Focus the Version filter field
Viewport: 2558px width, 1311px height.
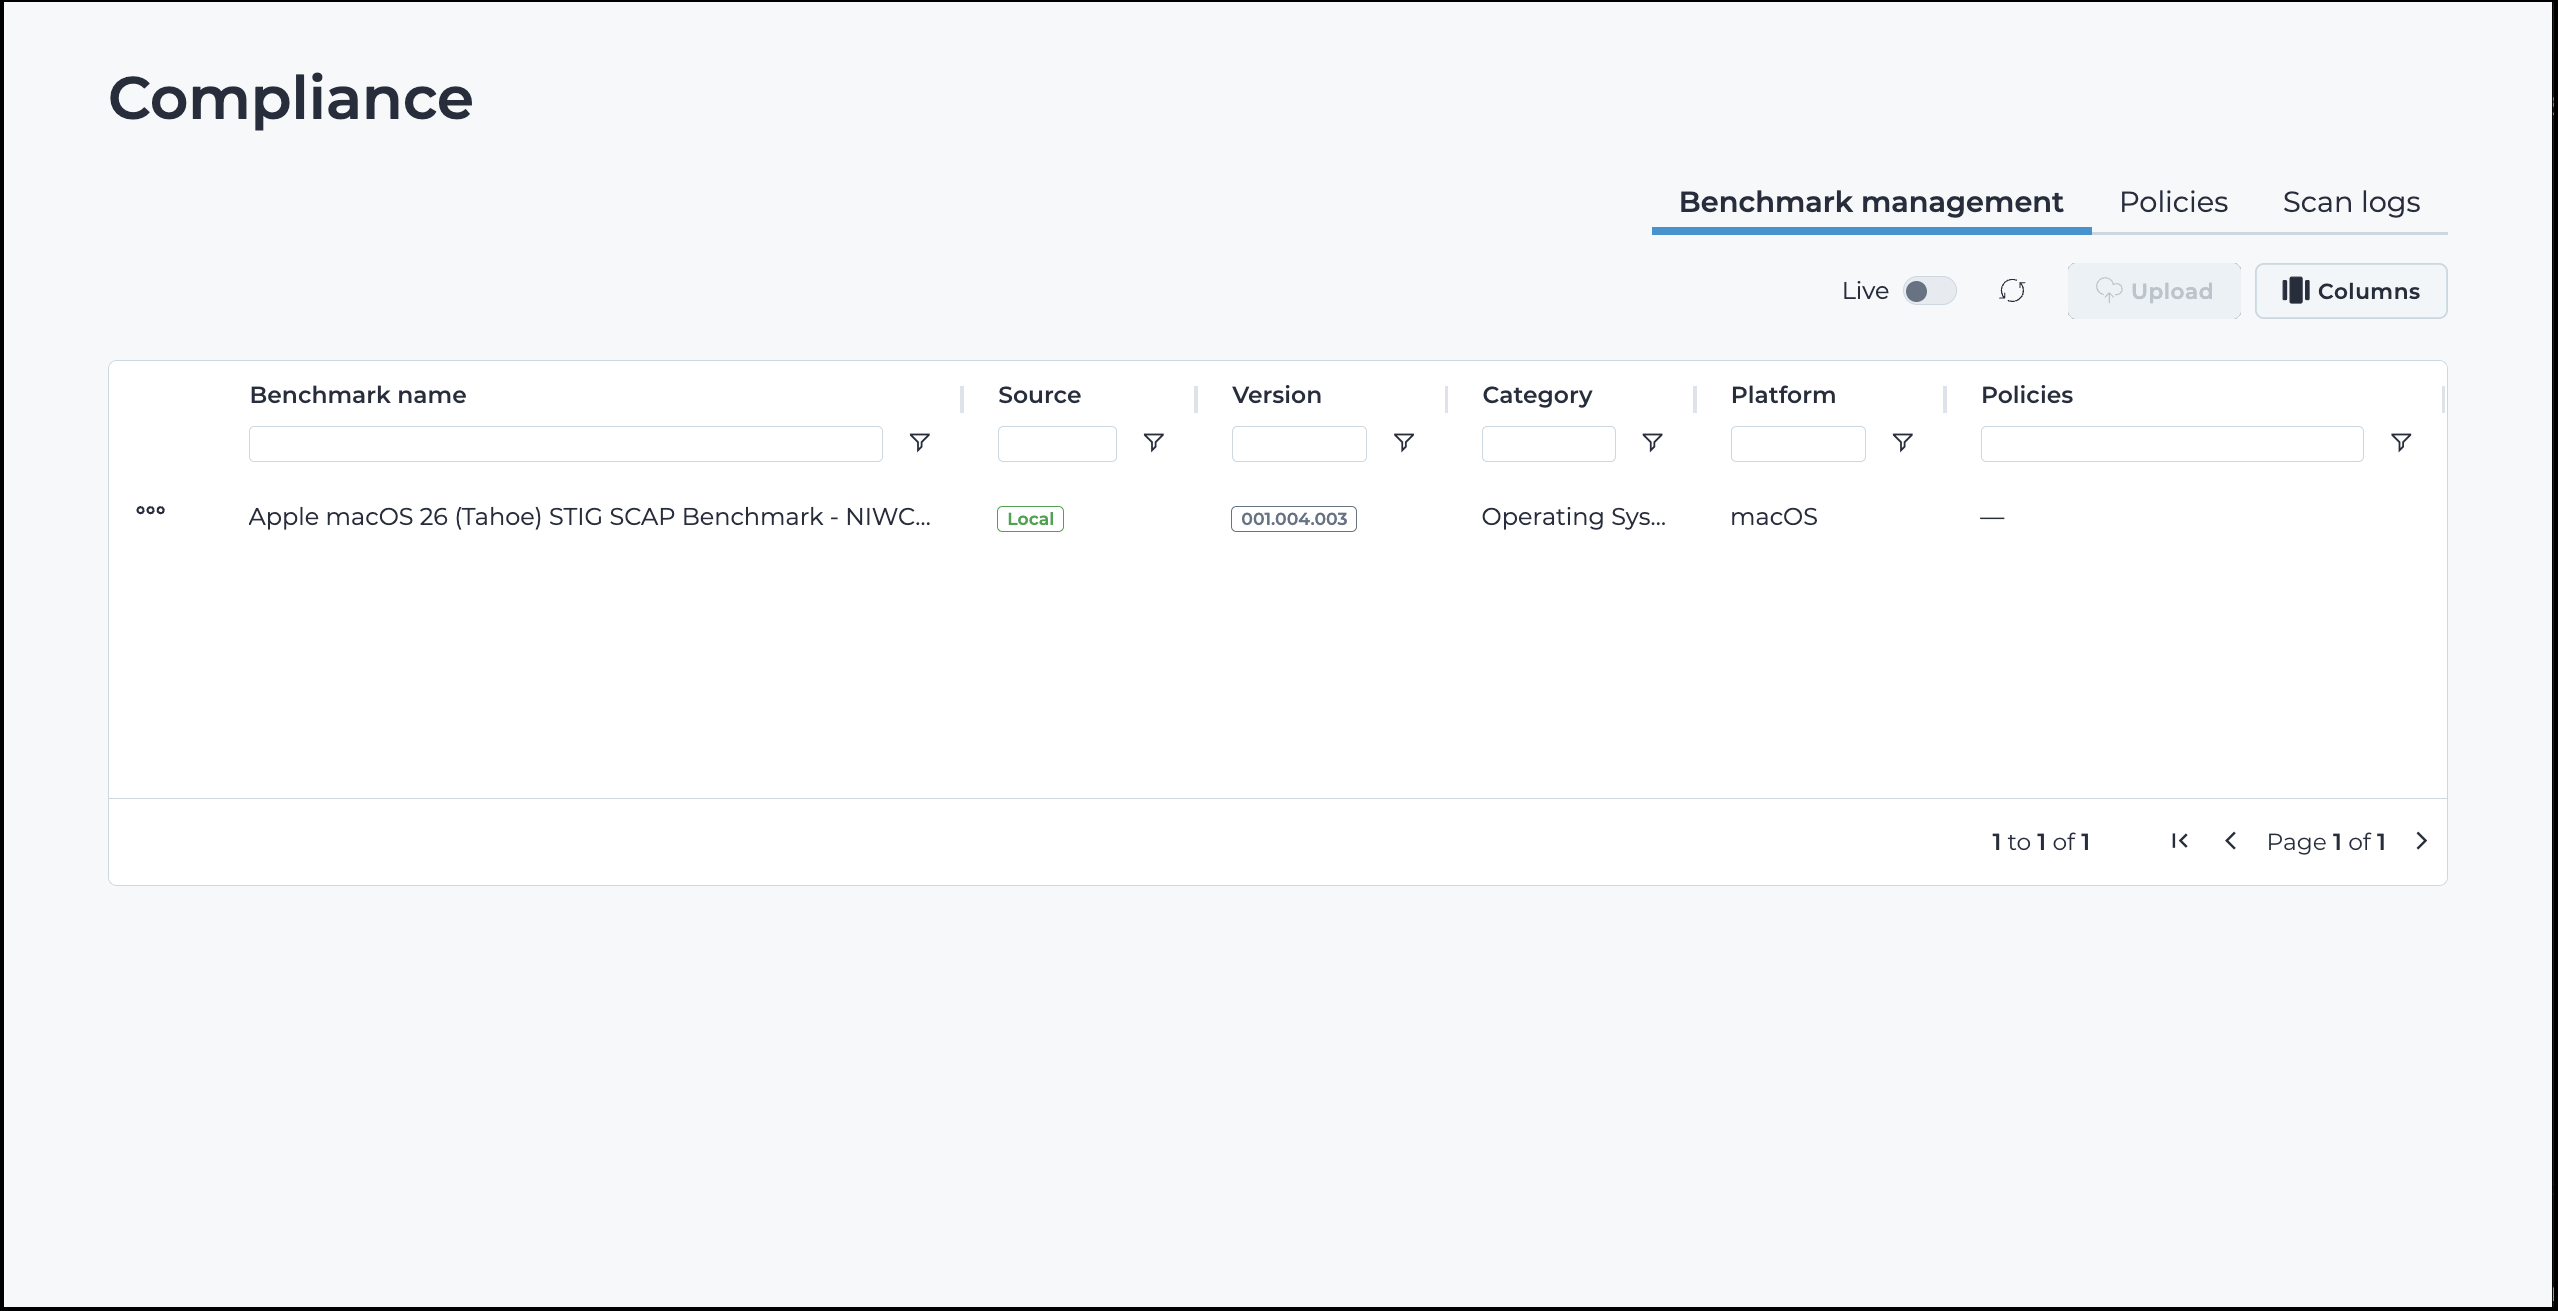(x=1299, y=444)
